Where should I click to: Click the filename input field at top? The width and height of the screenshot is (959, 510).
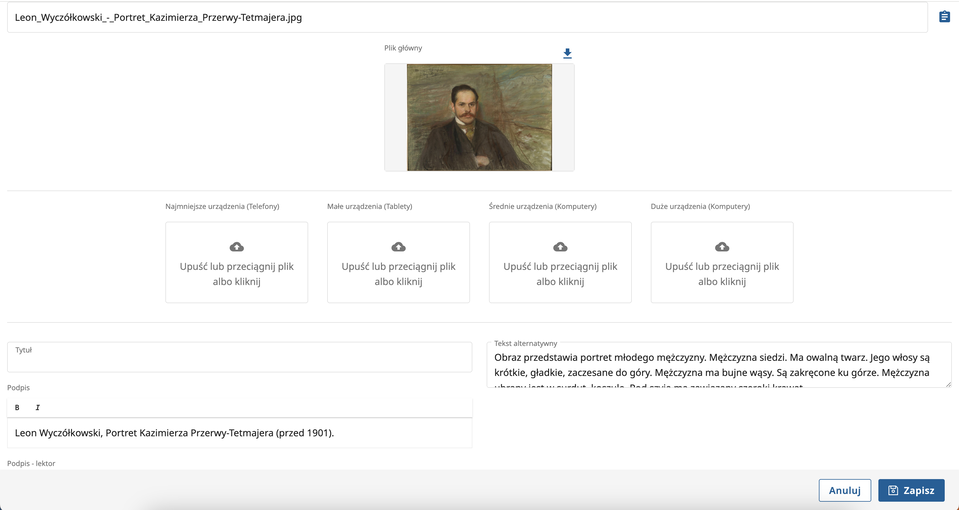466,18
